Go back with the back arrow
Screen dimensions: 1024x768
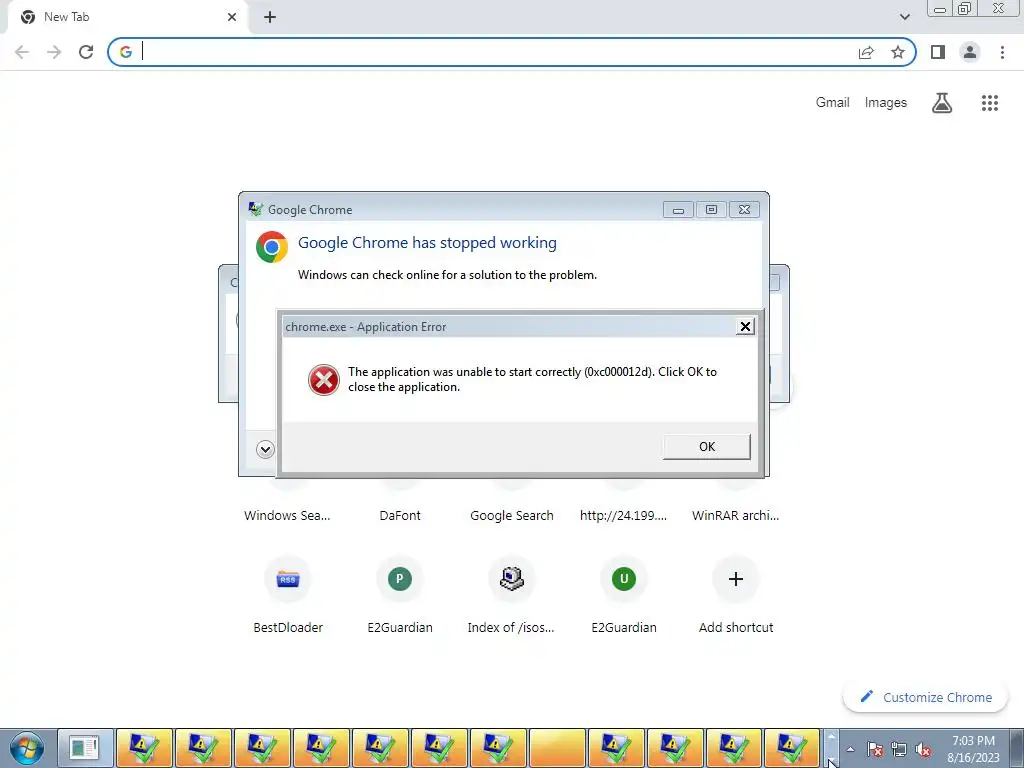pyautogui.click(x=22, y=52)
